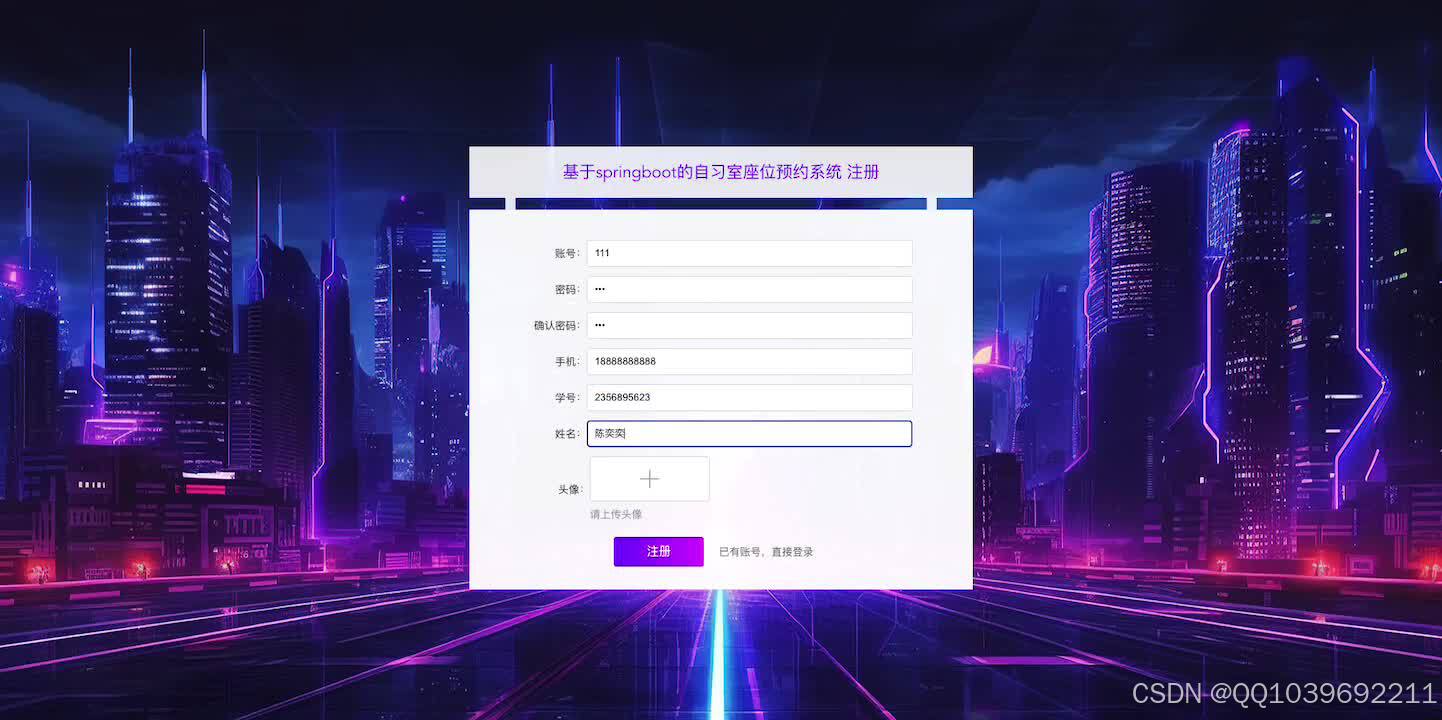
Task: Click the 手机 field label
Action: point(567,361)
